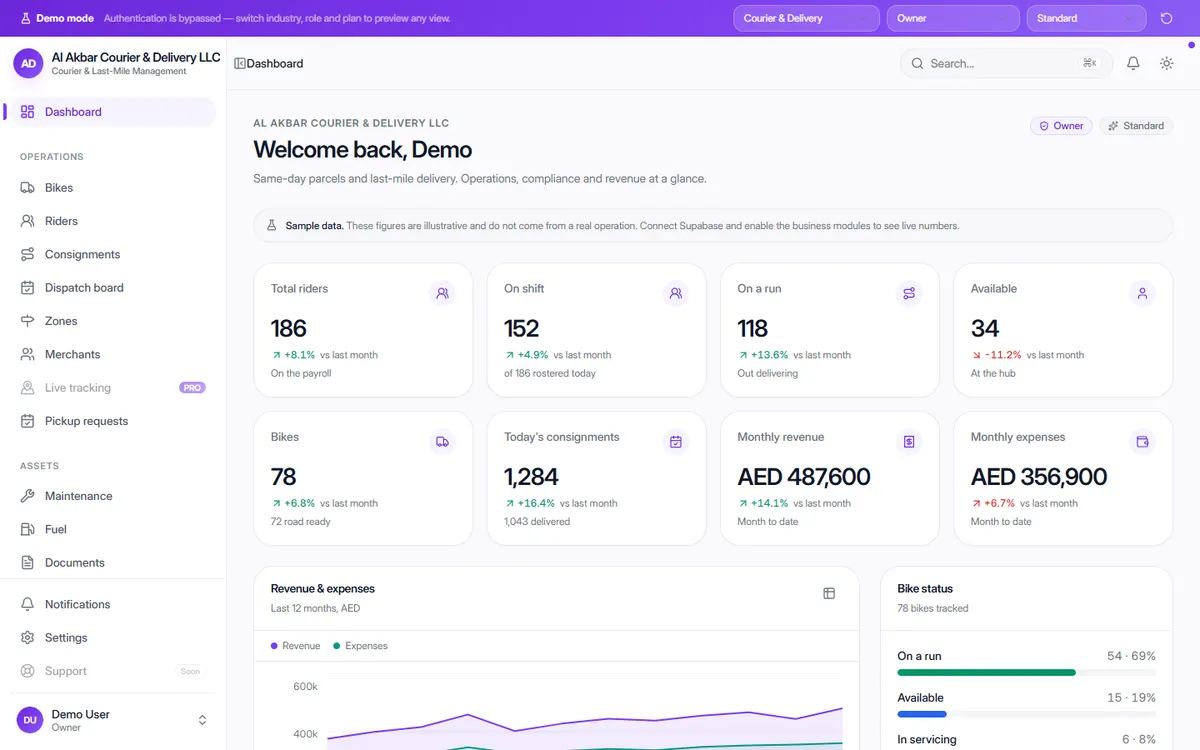Click the Available blue progress bar
Viewport: 1200px width, 750px height.
tap(922, 714)
